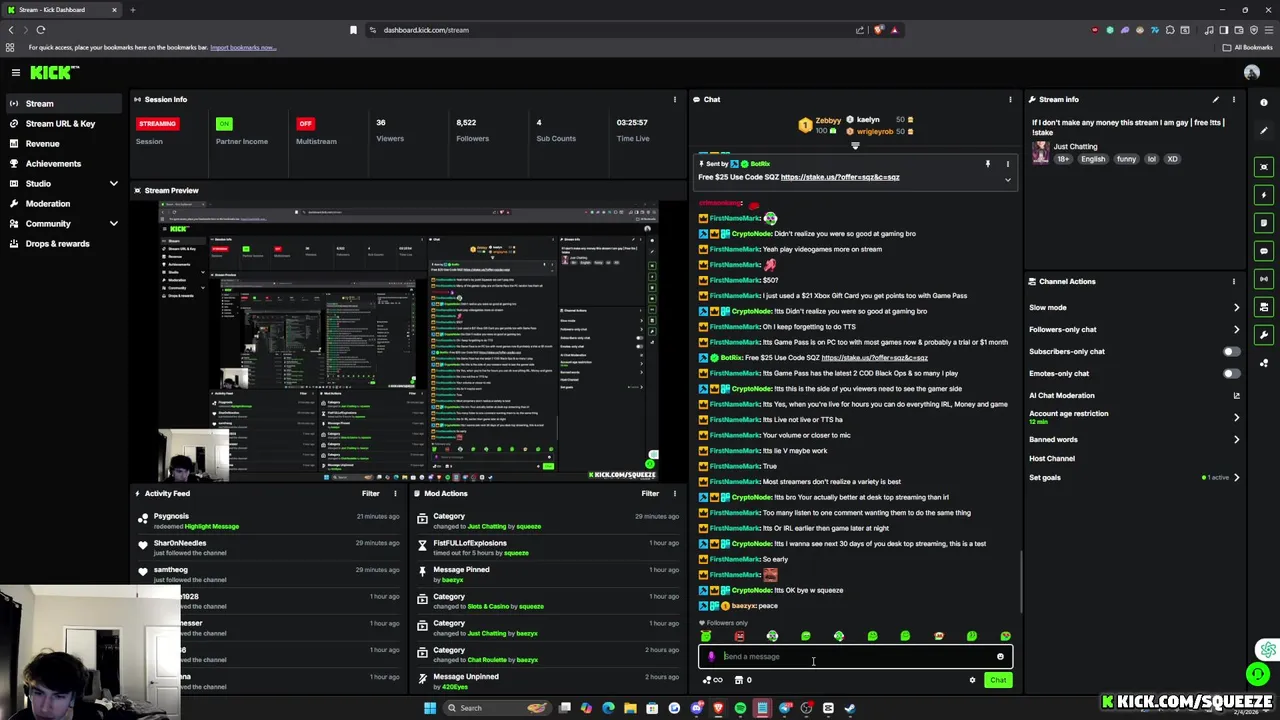Toggle the broadcast signal widget in right sidebar
Viewport: 1280px width, 720px height.
point(1264,279)
